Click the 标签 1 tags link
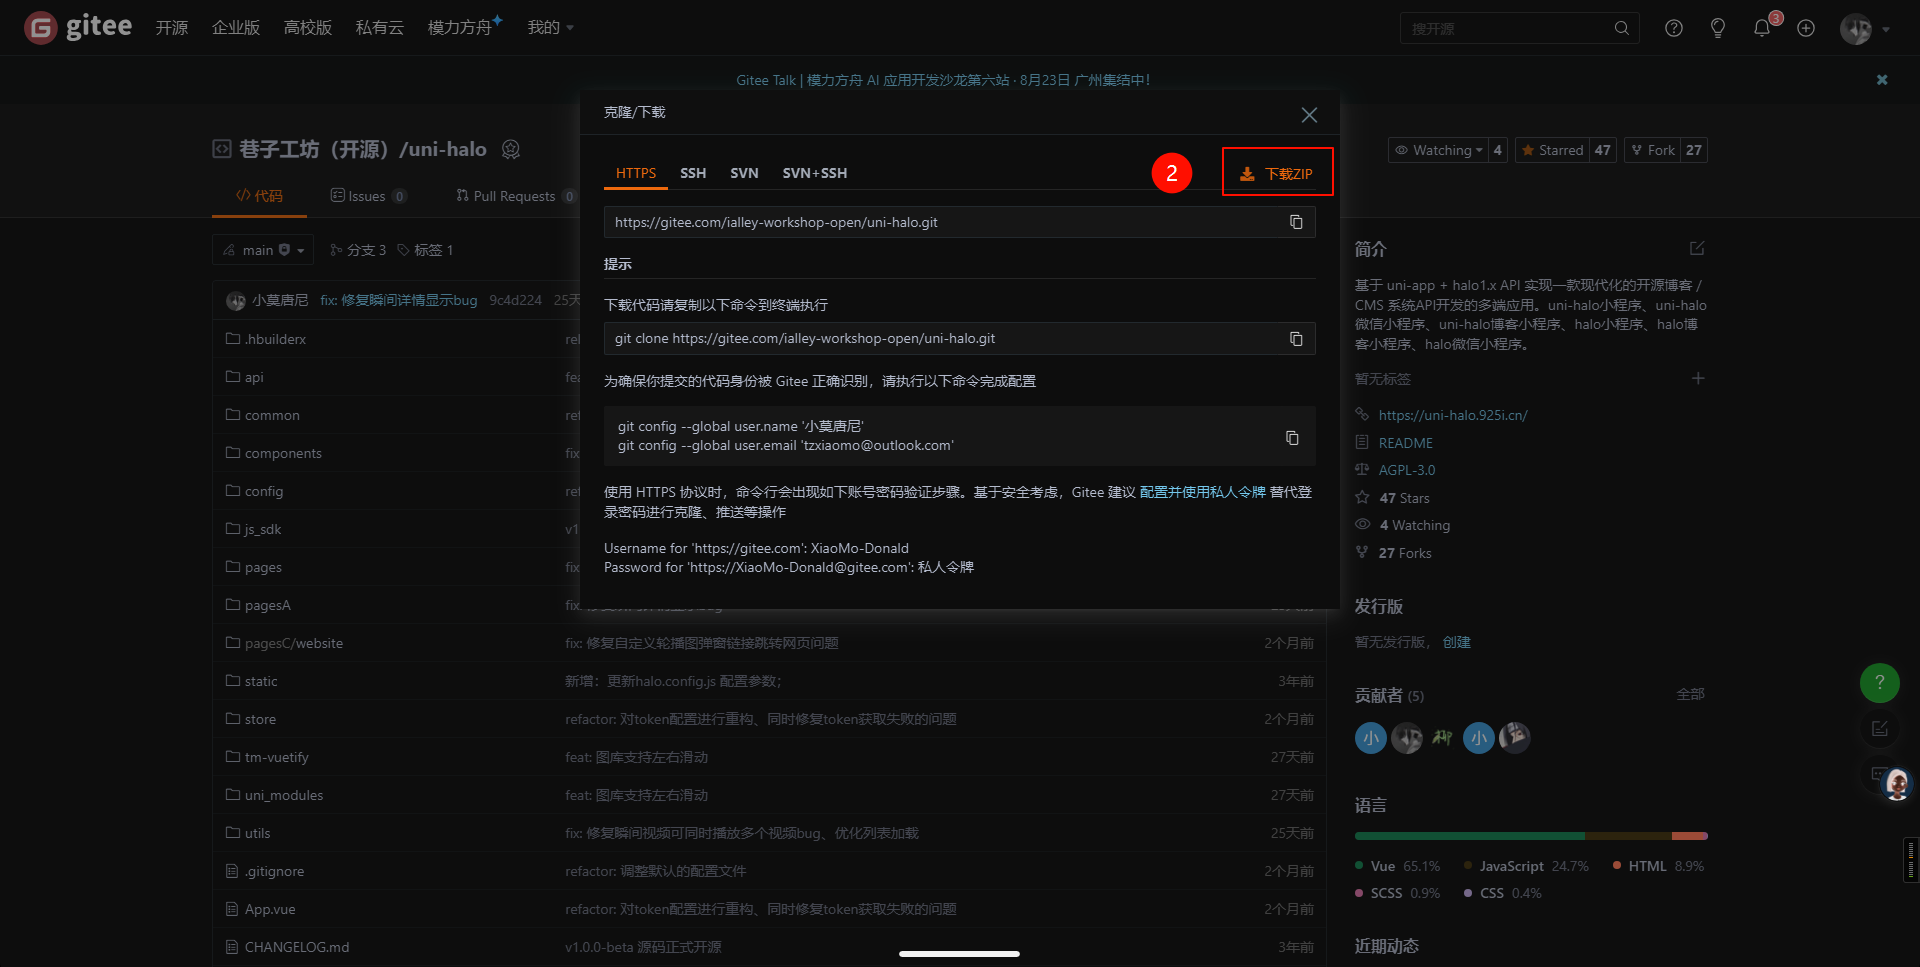 pyautogui.click(x=426, y=250)
